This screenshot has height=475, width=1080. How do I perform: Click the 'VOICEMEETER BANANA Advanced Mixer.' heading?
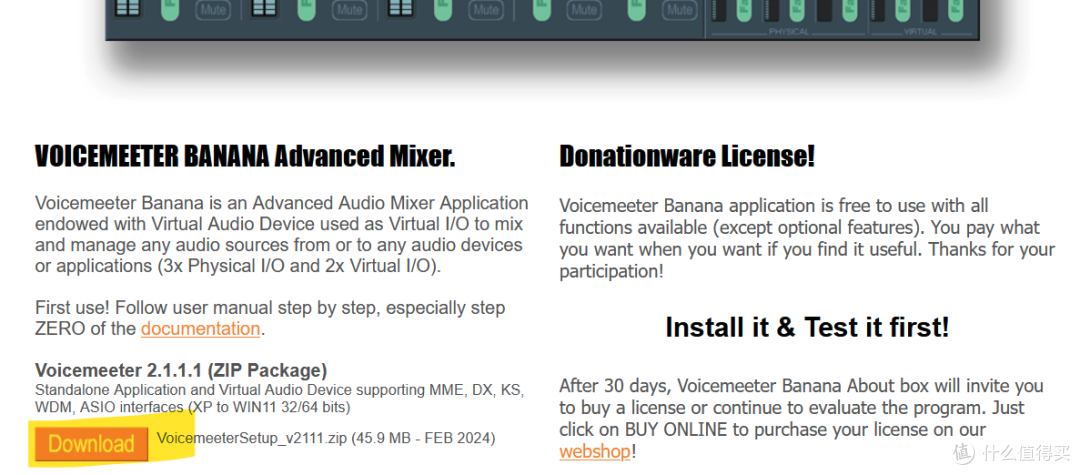pyautogui.click(x=245, y=157)
